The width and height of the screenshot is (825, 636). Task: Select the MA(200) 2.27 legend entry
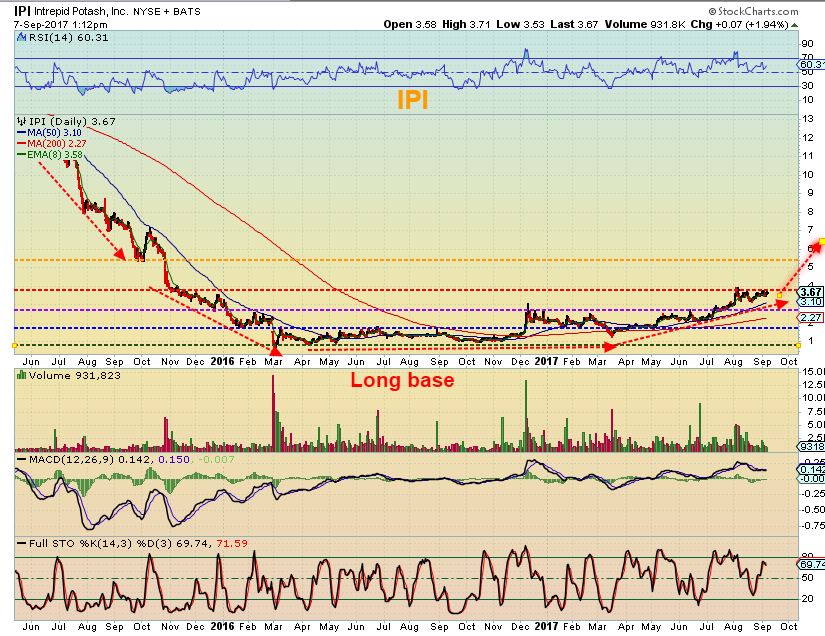pos(57,144)
